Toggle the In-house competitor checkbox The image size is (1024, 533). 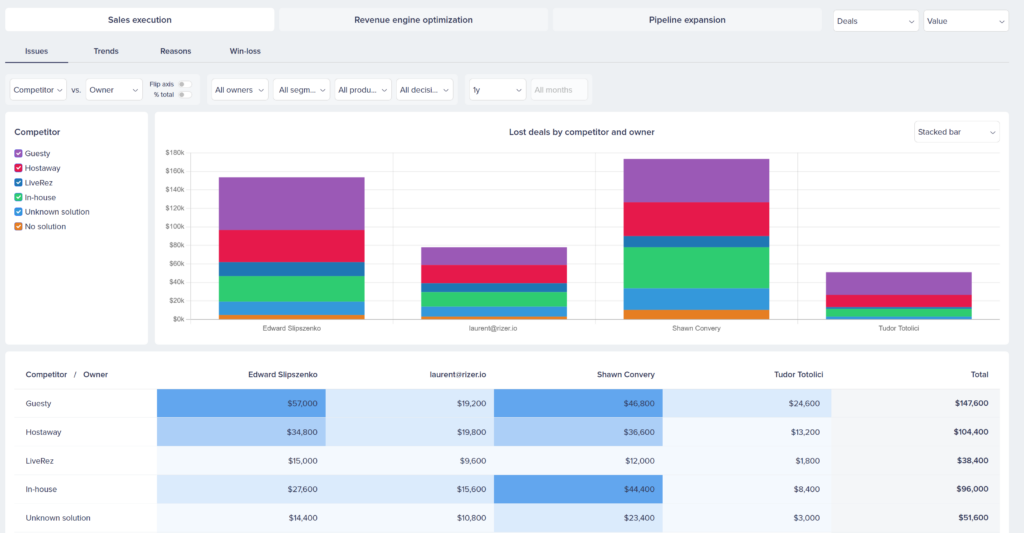click(19, 197)
